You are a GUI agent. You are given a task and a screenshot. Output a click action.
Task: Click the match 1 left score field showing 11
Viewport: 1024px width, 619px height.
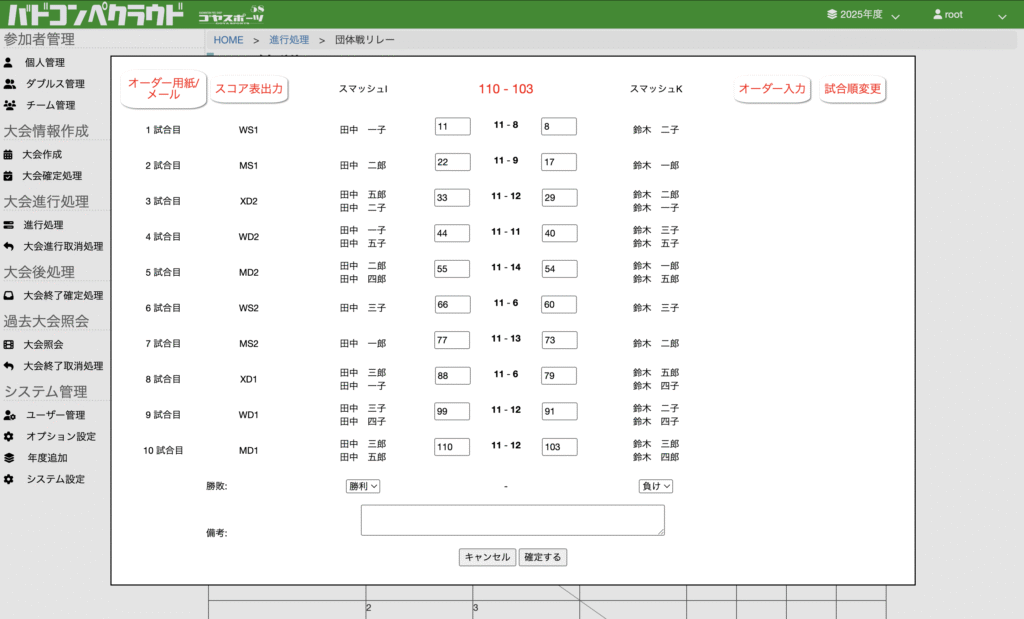coord(452,127)
